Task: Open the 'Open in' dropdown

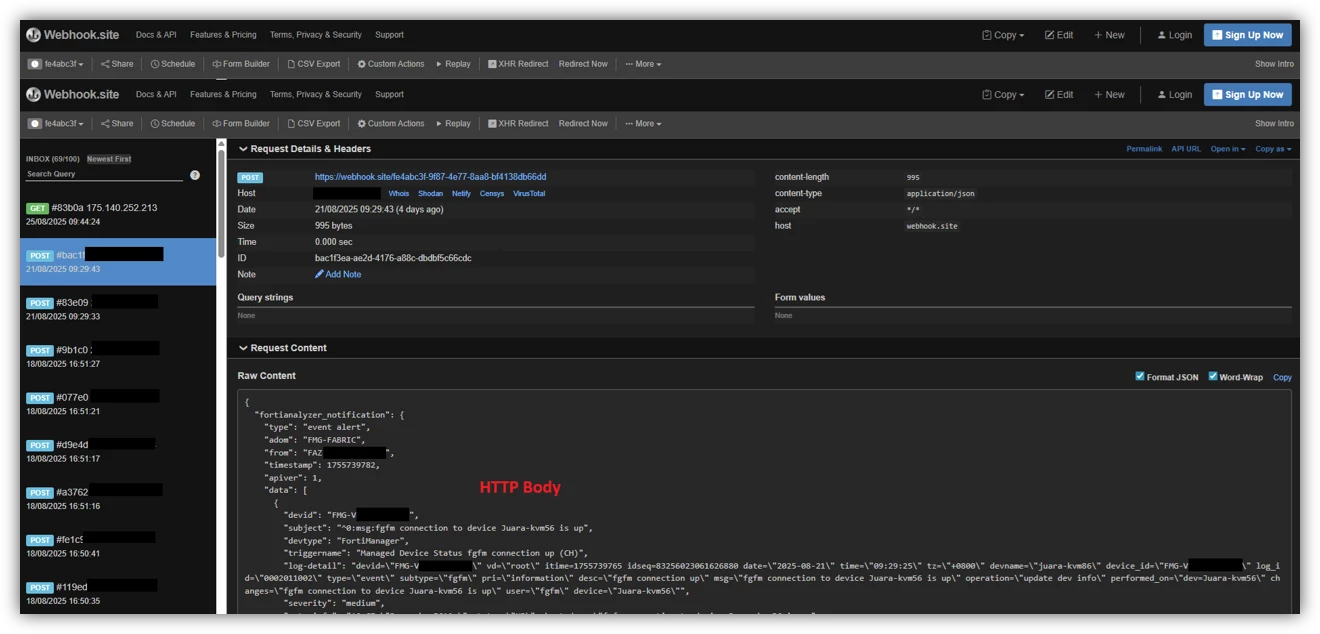Action: pyautogui.click(x=1228, y=149)
